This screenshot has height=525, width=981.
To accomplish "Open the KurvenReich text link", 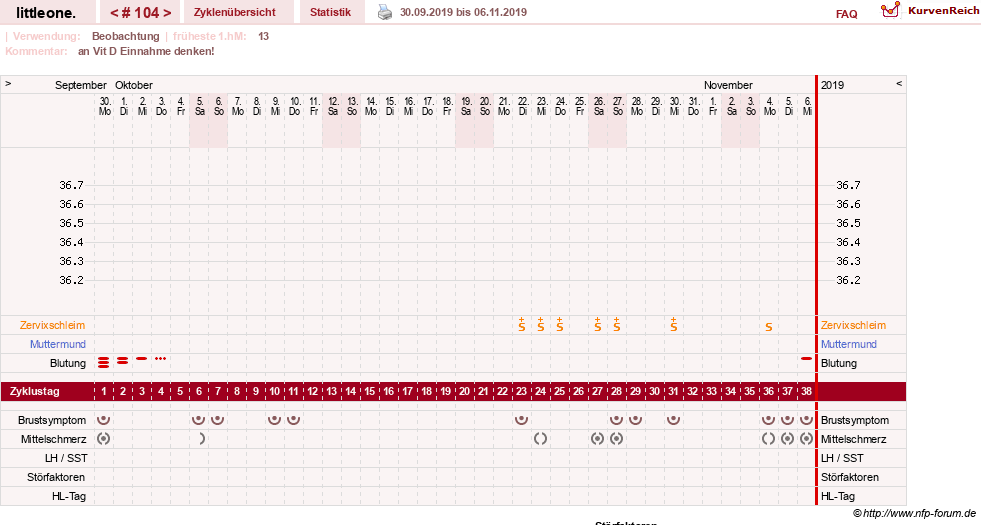I will coord(943,11).
